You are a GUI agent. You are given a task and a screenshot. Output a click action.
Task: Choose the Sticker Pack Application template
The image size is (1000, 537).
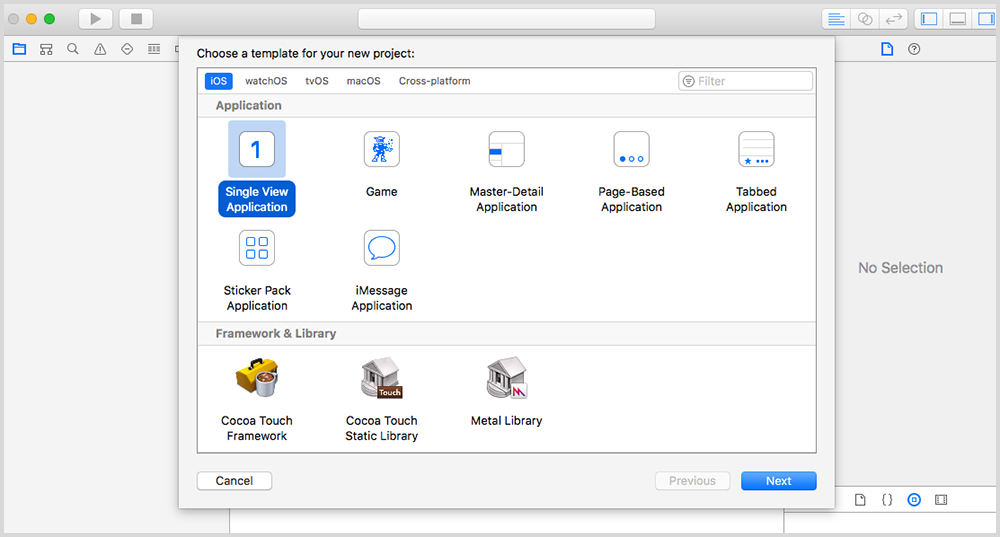257,248
